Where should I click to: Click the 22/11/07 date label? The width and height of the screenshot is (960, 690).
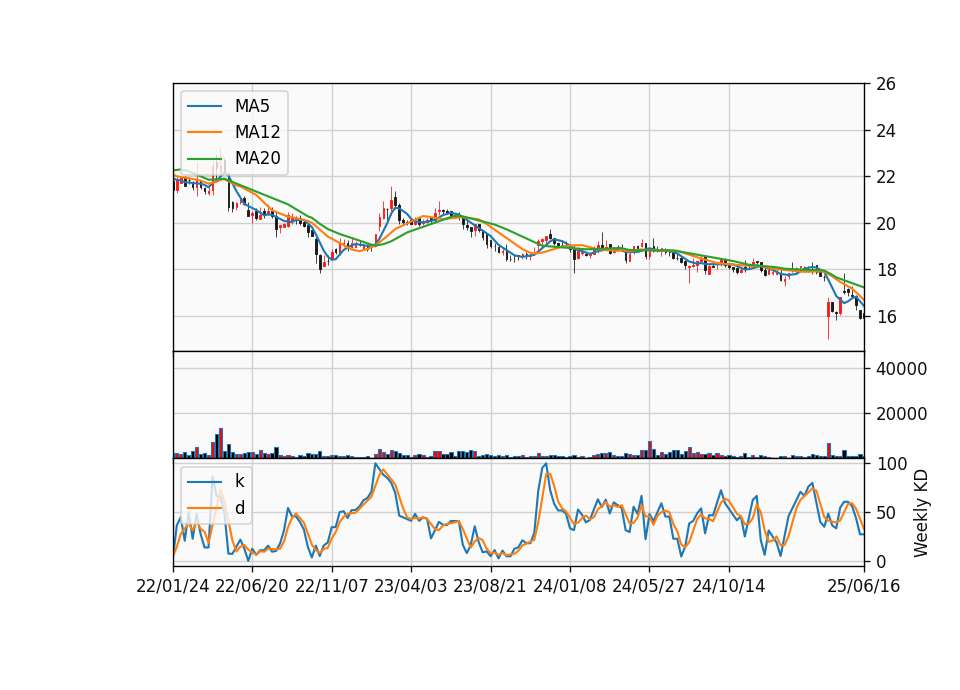(332, 586)
